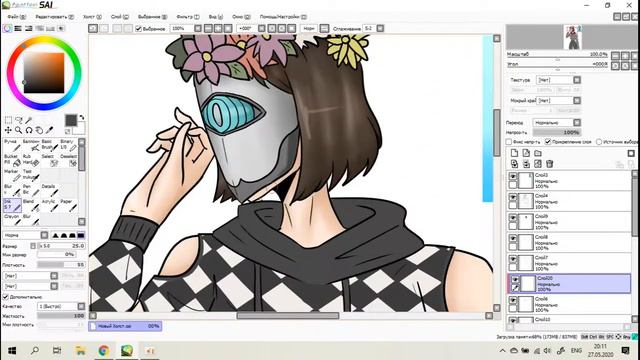Image resolution: width=640 pixels, height=360 pixels.
Task: Hide layer Слой8 with its eye icon
Action: tap(513, 238)
